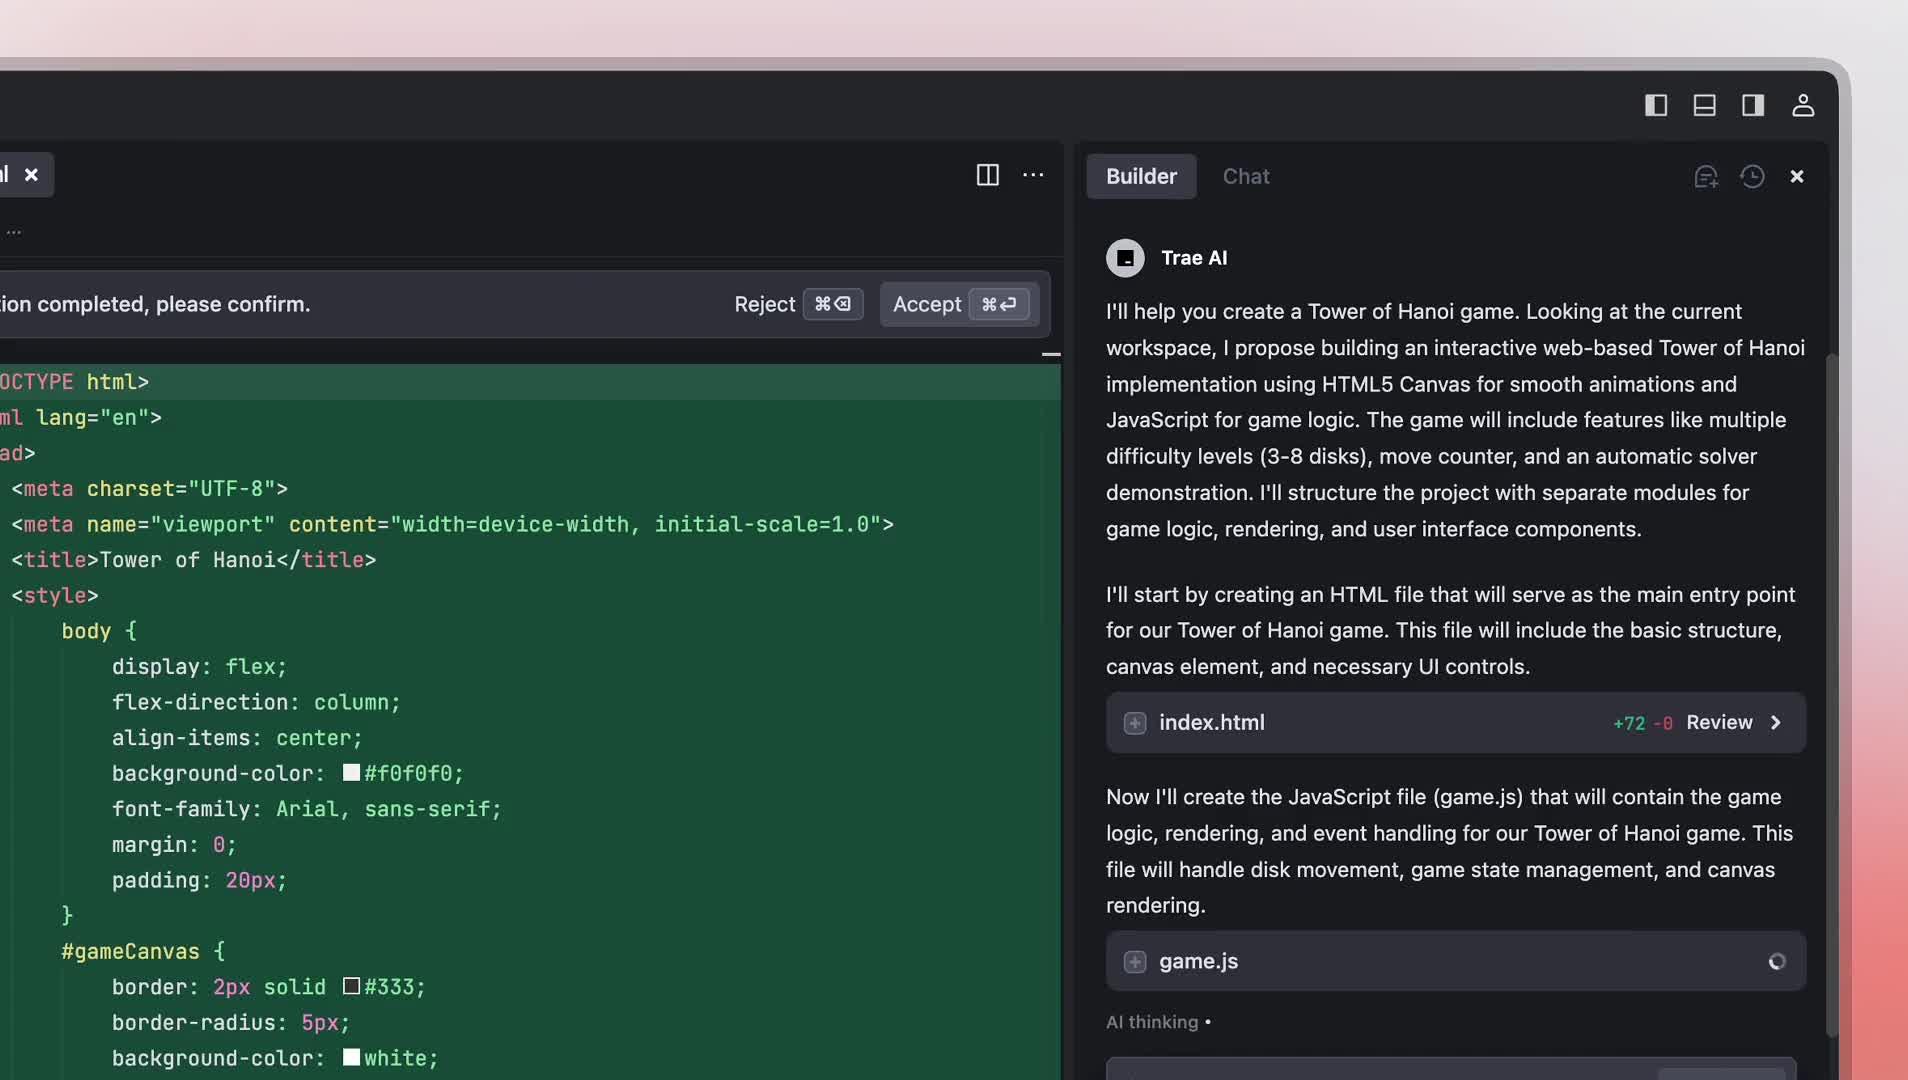Close the Trae AI side panel

tap(1797, 177)
